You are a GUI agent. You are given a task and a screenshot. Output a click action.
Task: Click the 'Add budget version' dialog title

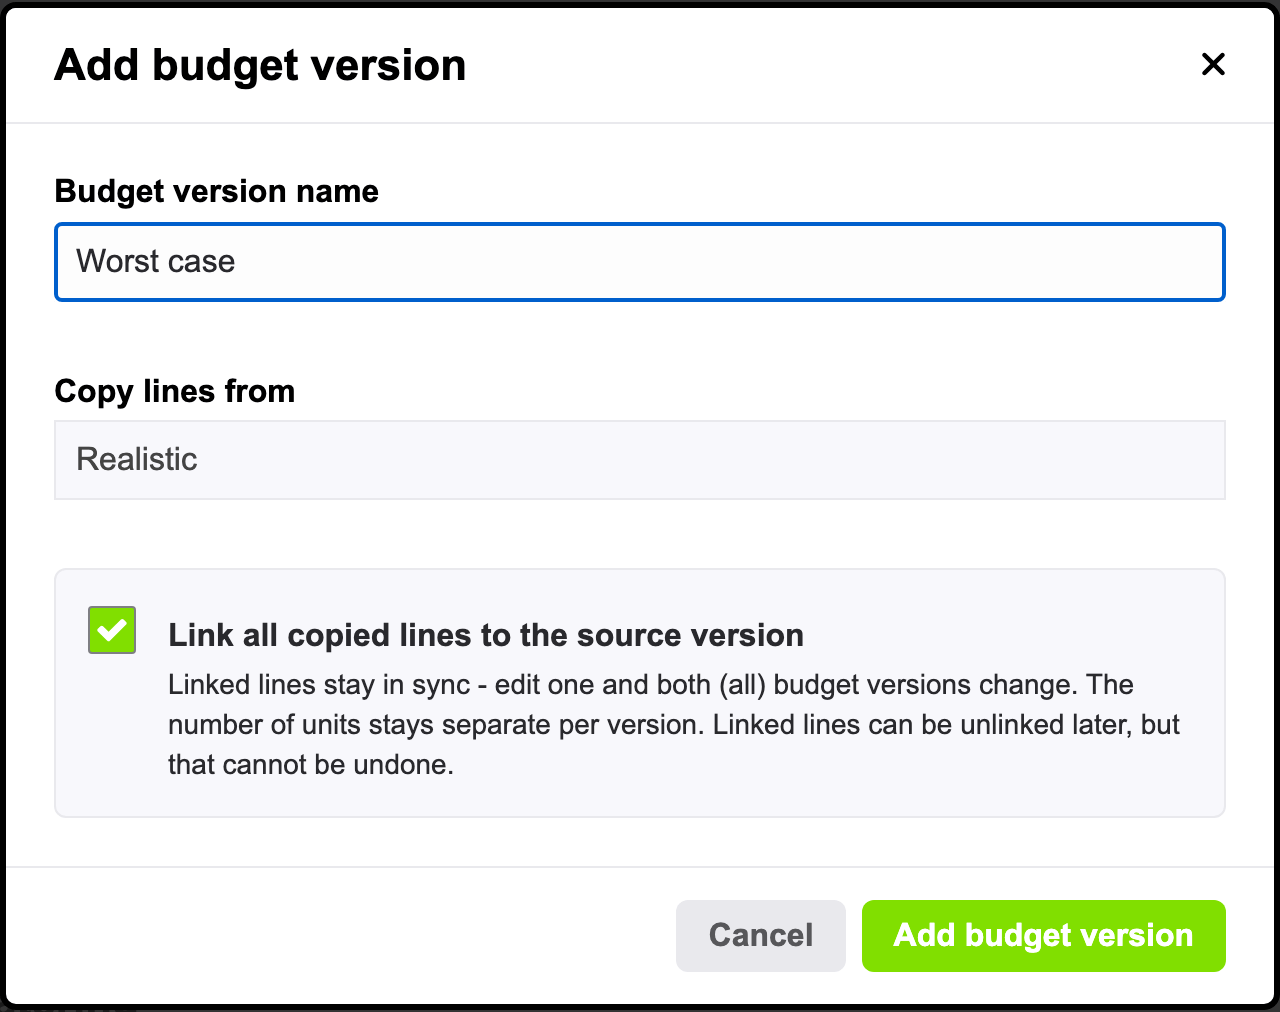coord(260,65)
